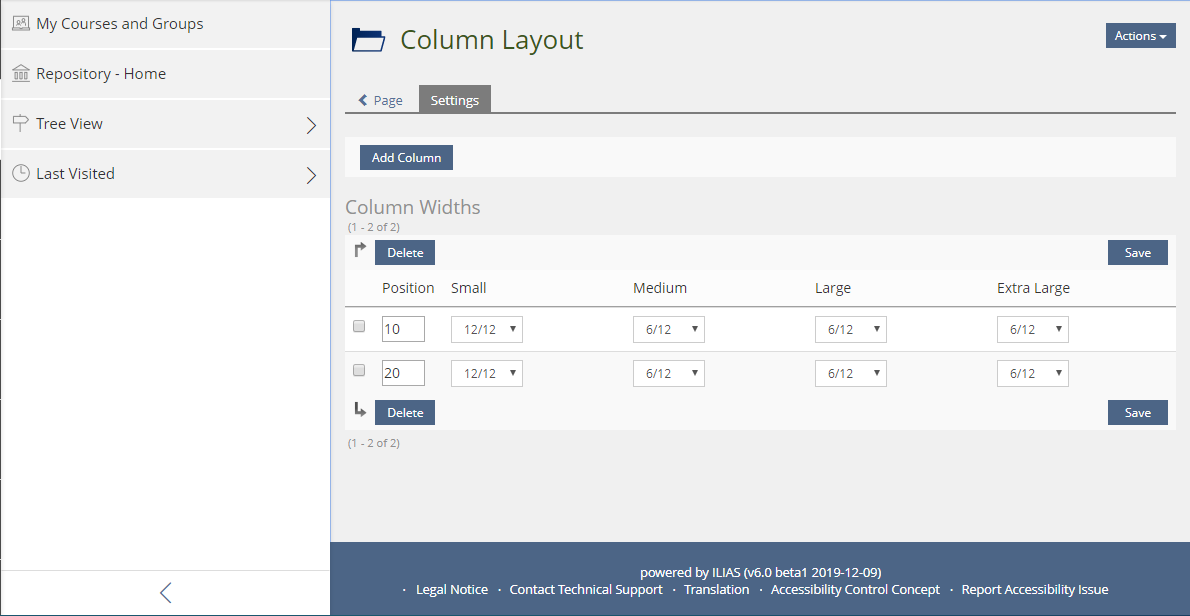
Task: Click the Last Visited clock icon
Action: (x=21, y=173)
